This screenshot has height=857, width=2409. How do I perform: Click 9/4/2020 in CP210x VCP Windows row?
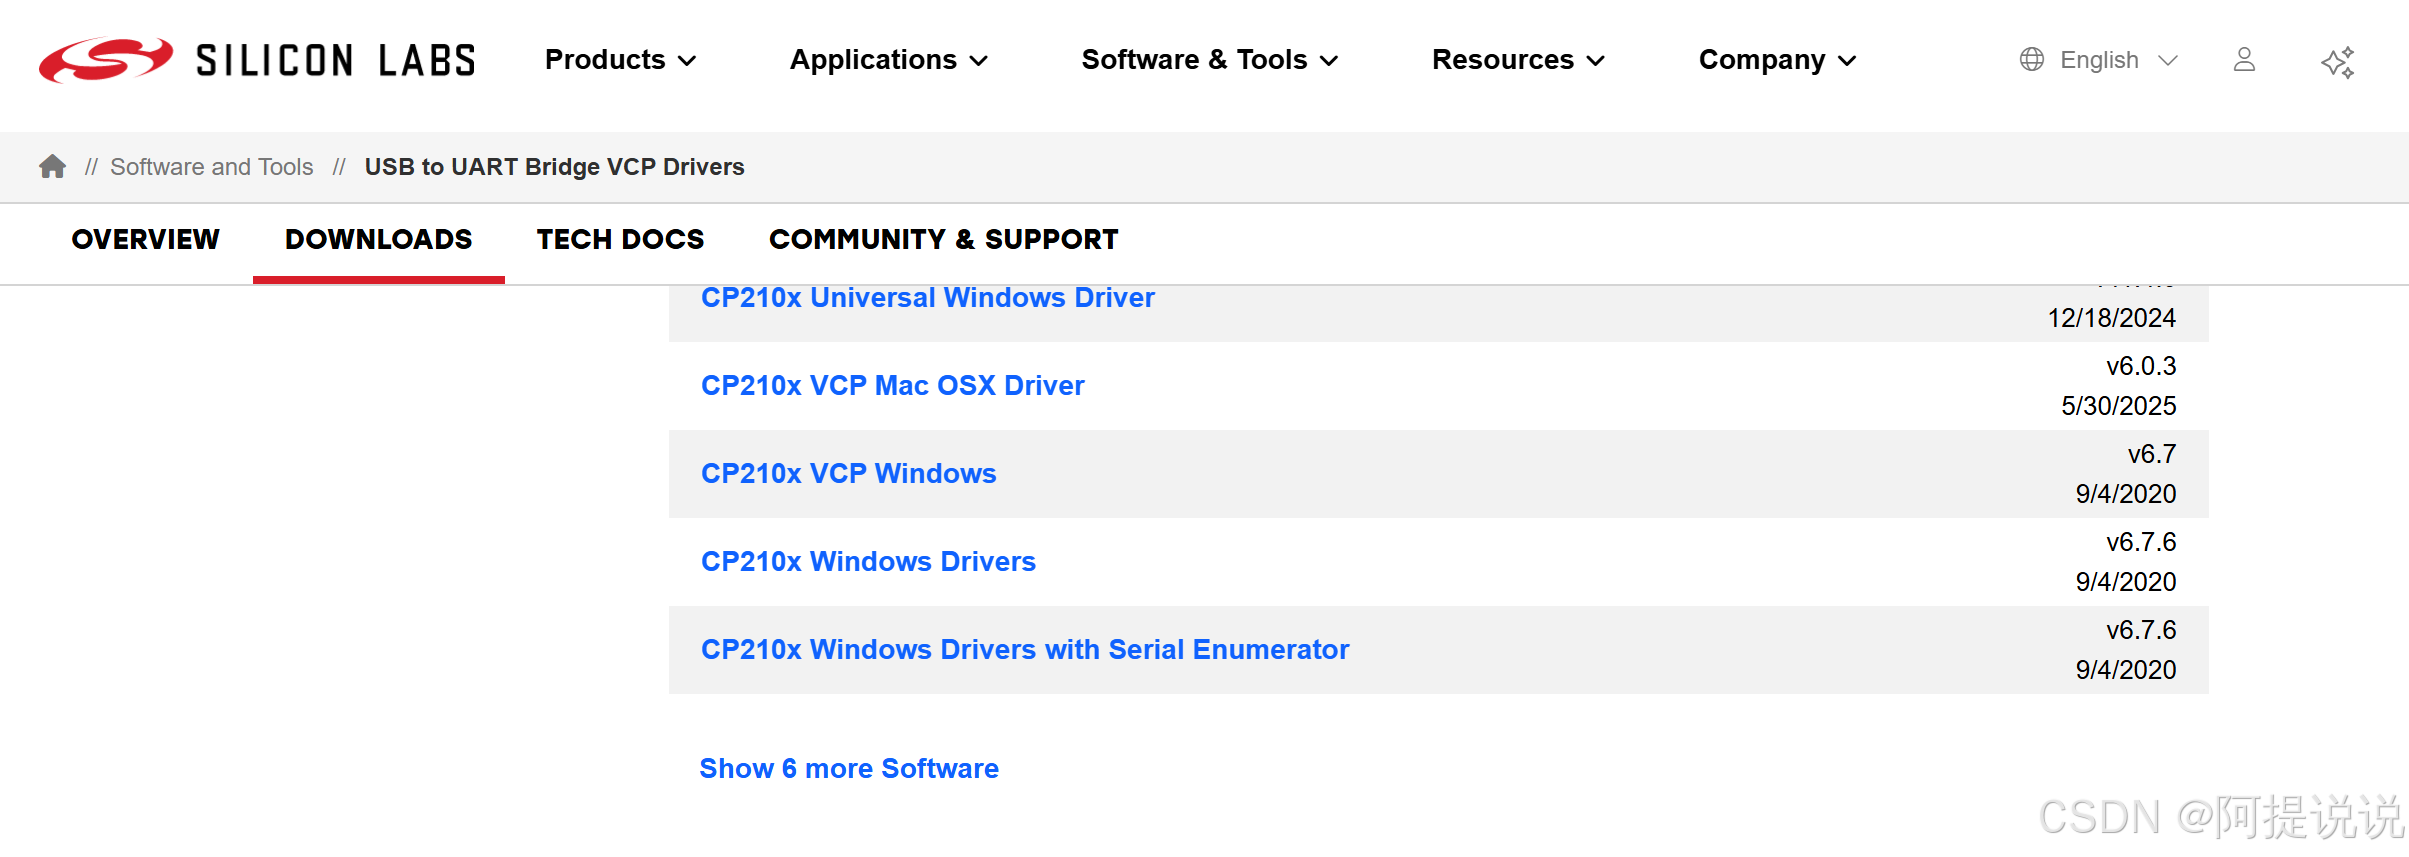click(2126, 494)
